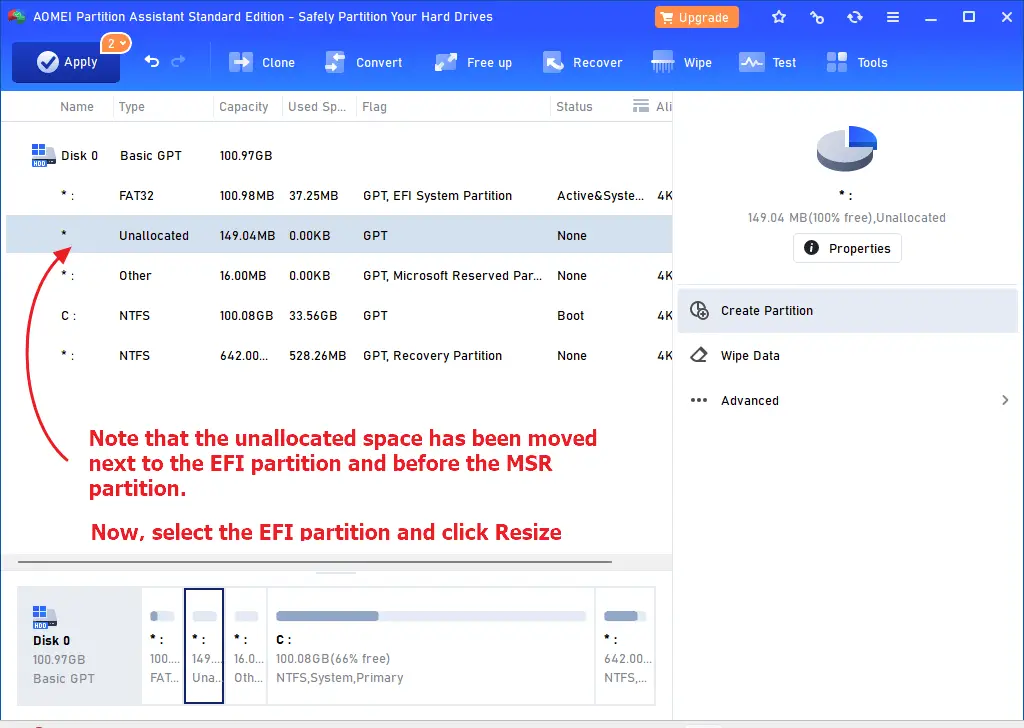The height and width of the screenshot is (728, 1024).
Task: Click the Wipe Data option
Action: 847,356
